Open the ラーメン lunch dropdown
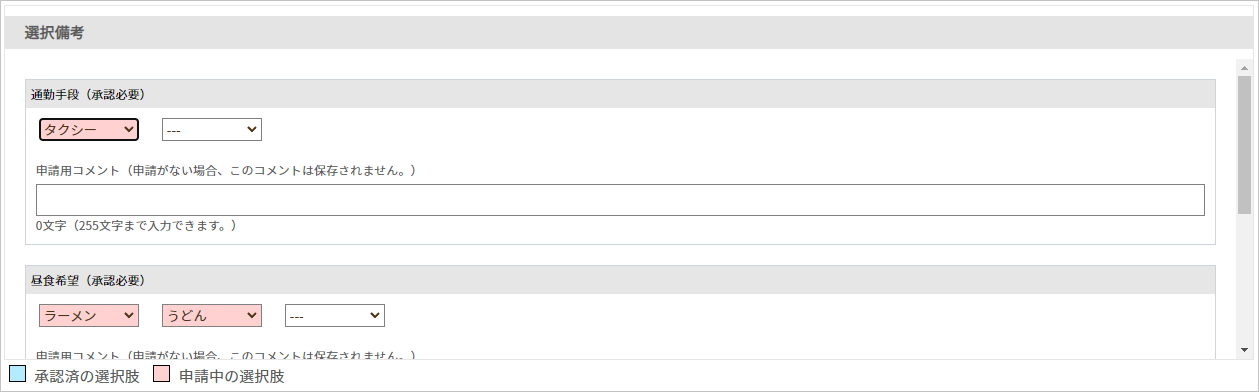Image resolution: width=1259 pixels, height=392 pixels. coord(88,315)
